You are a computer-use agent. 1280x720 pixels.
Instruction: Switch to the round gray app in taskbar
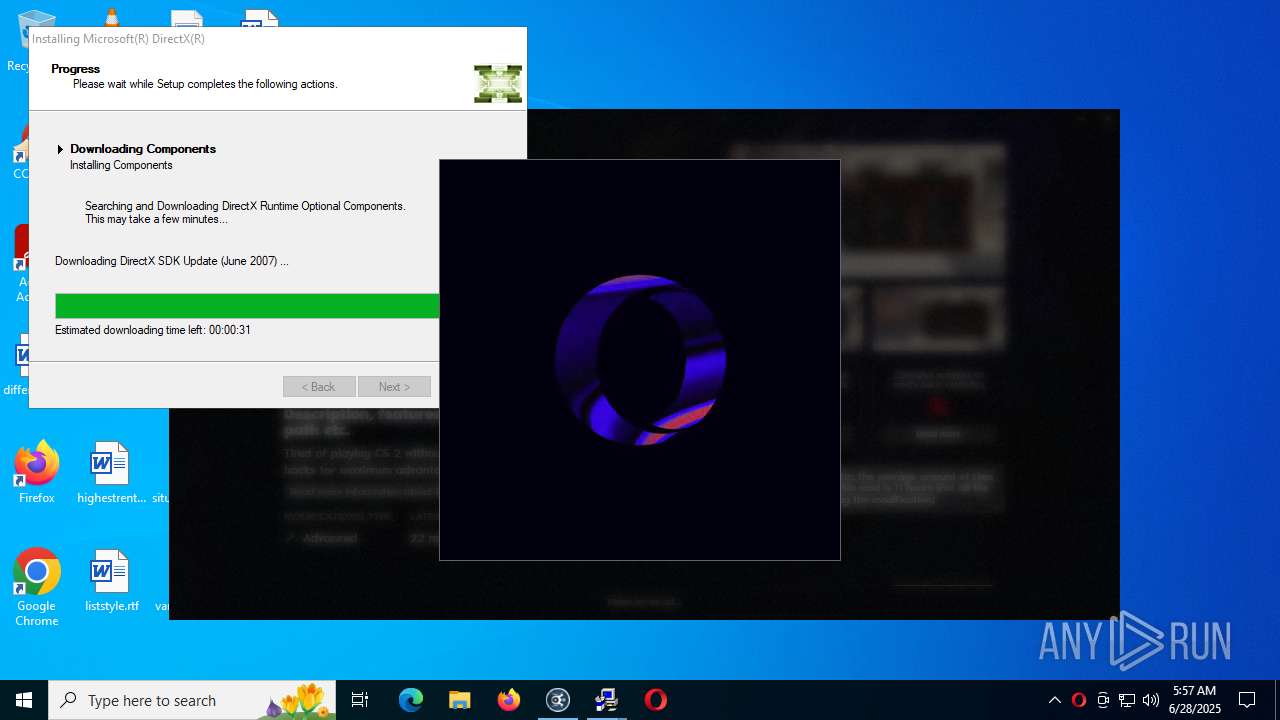(x=558, y=700)
